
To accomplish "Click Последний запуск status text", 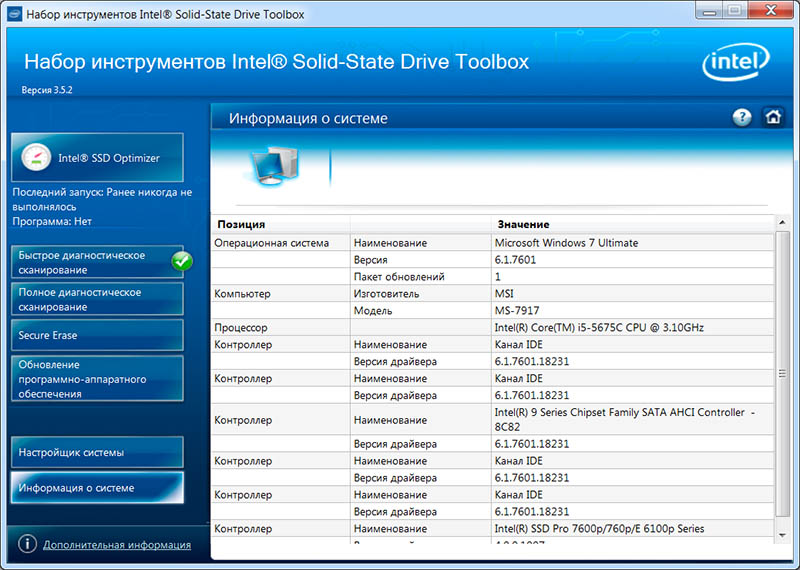I will click(x=102, y=200).
